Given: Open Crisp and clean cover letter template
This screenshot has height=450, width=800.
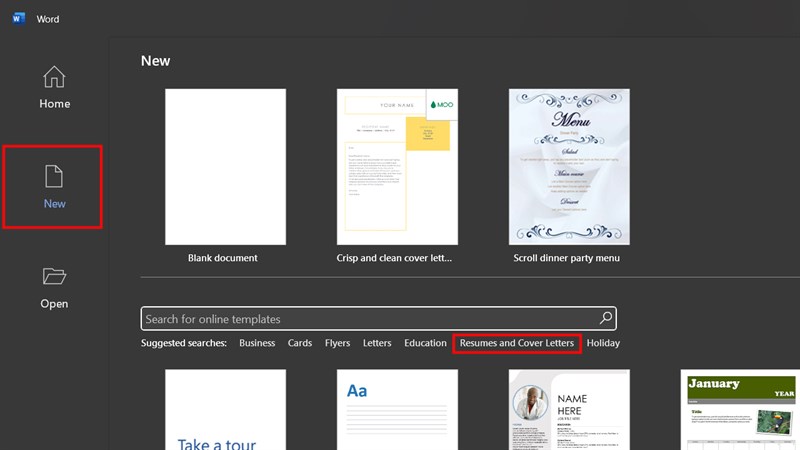Looking at the screenshot, I should pyautogui.click(x=397, y=167).
